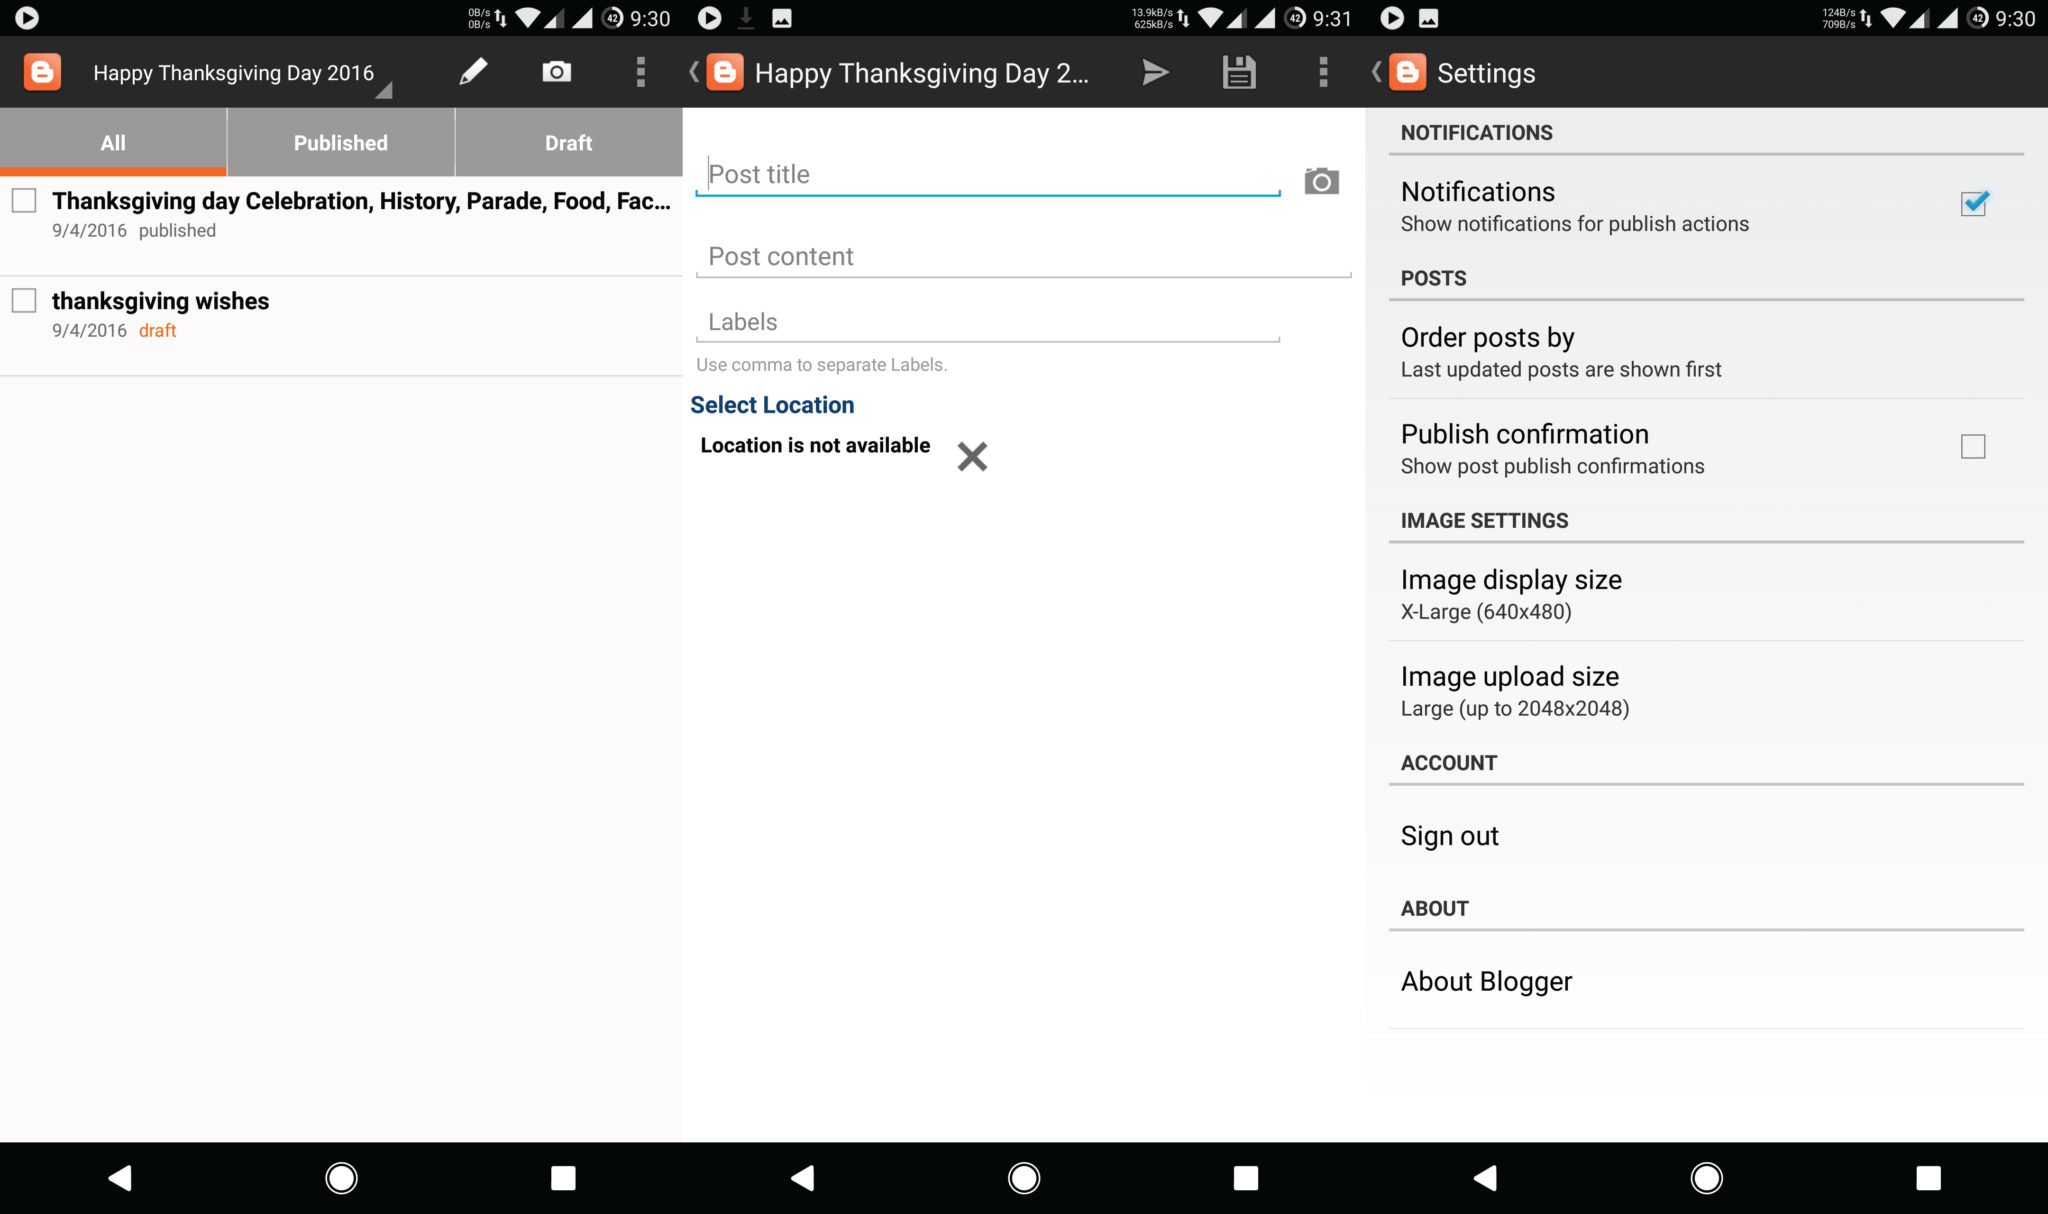Publish the post with the send icon
The width and height of the screenshot is (2048, 1214).
click(x=1155, y=71)
